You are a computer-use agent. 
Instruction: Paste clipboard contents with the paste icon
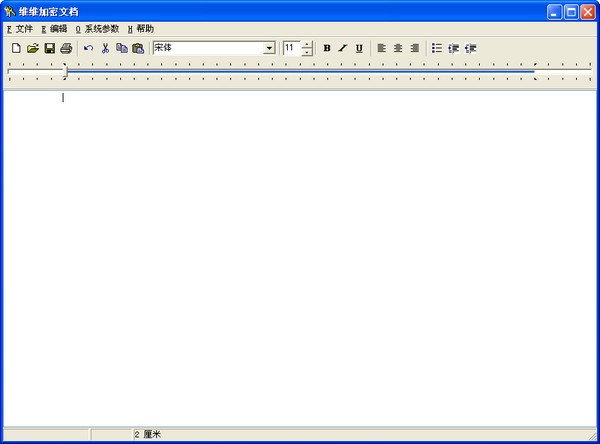[138, 48]
